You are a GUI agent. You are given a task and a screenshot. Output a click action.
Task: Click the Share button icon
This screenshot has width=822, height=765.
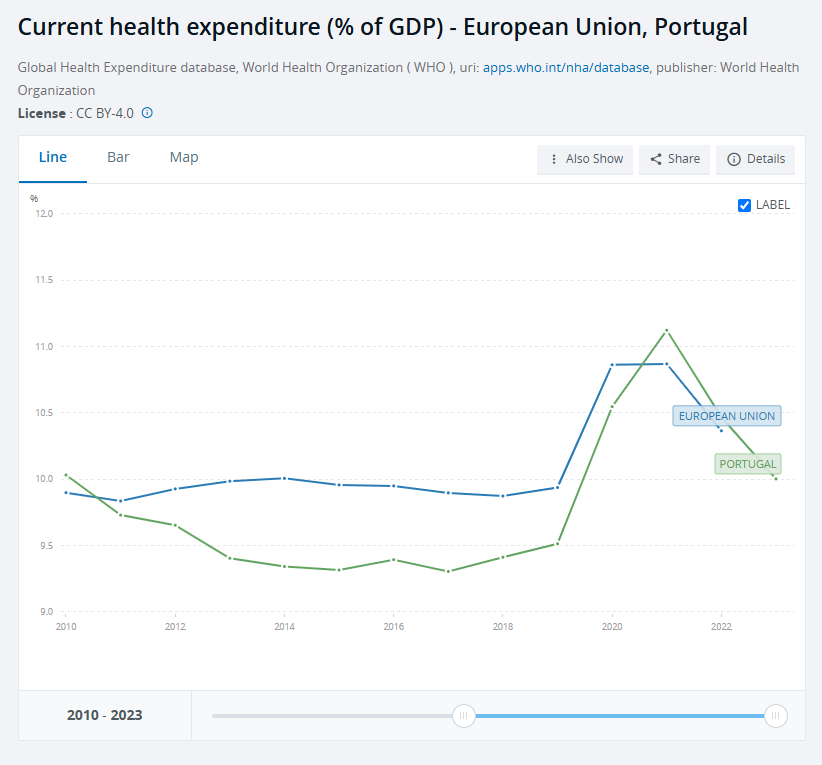point(656,159)
